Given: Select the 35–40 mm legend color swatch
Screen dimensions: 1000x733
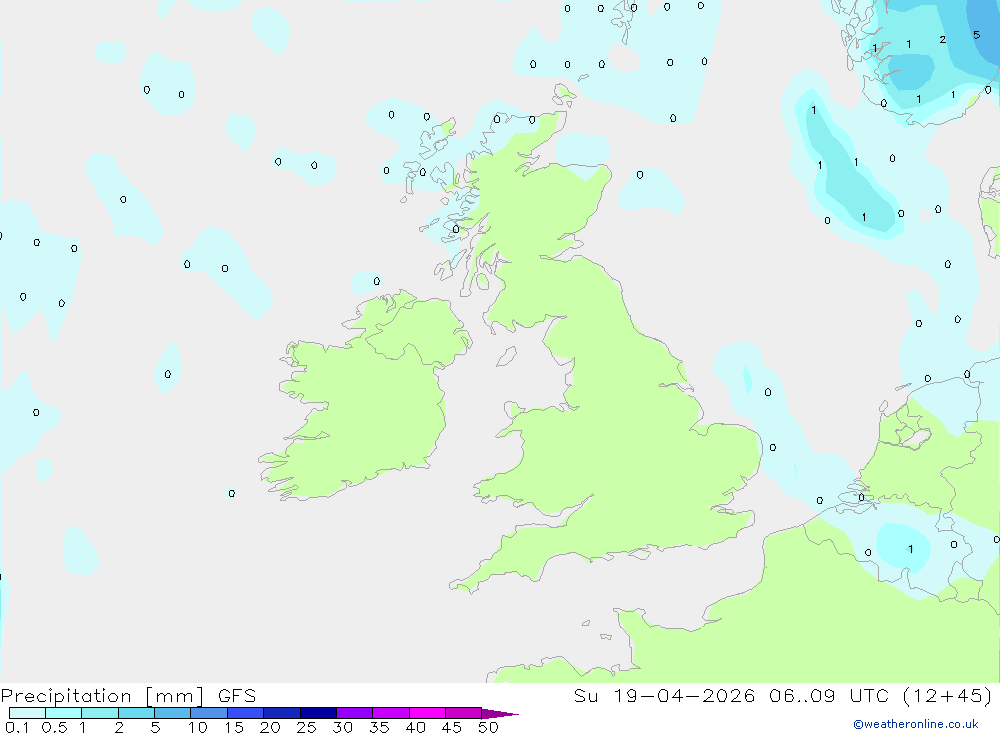Looking at the screenshot, I should coord(391,713).
